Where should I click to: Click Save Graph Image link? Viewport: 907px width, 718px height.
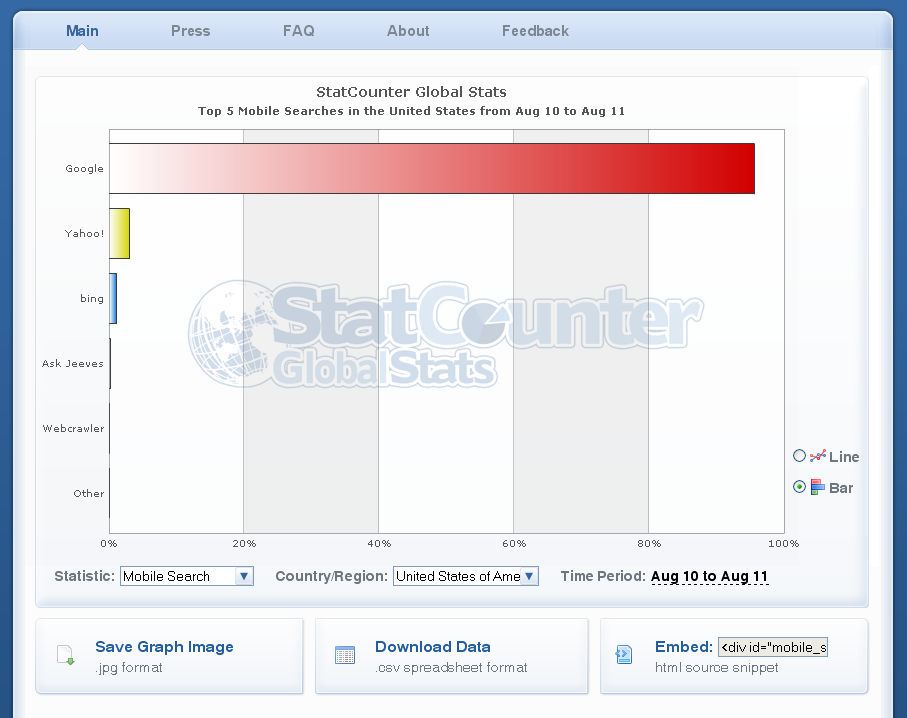tap(164, 647)
